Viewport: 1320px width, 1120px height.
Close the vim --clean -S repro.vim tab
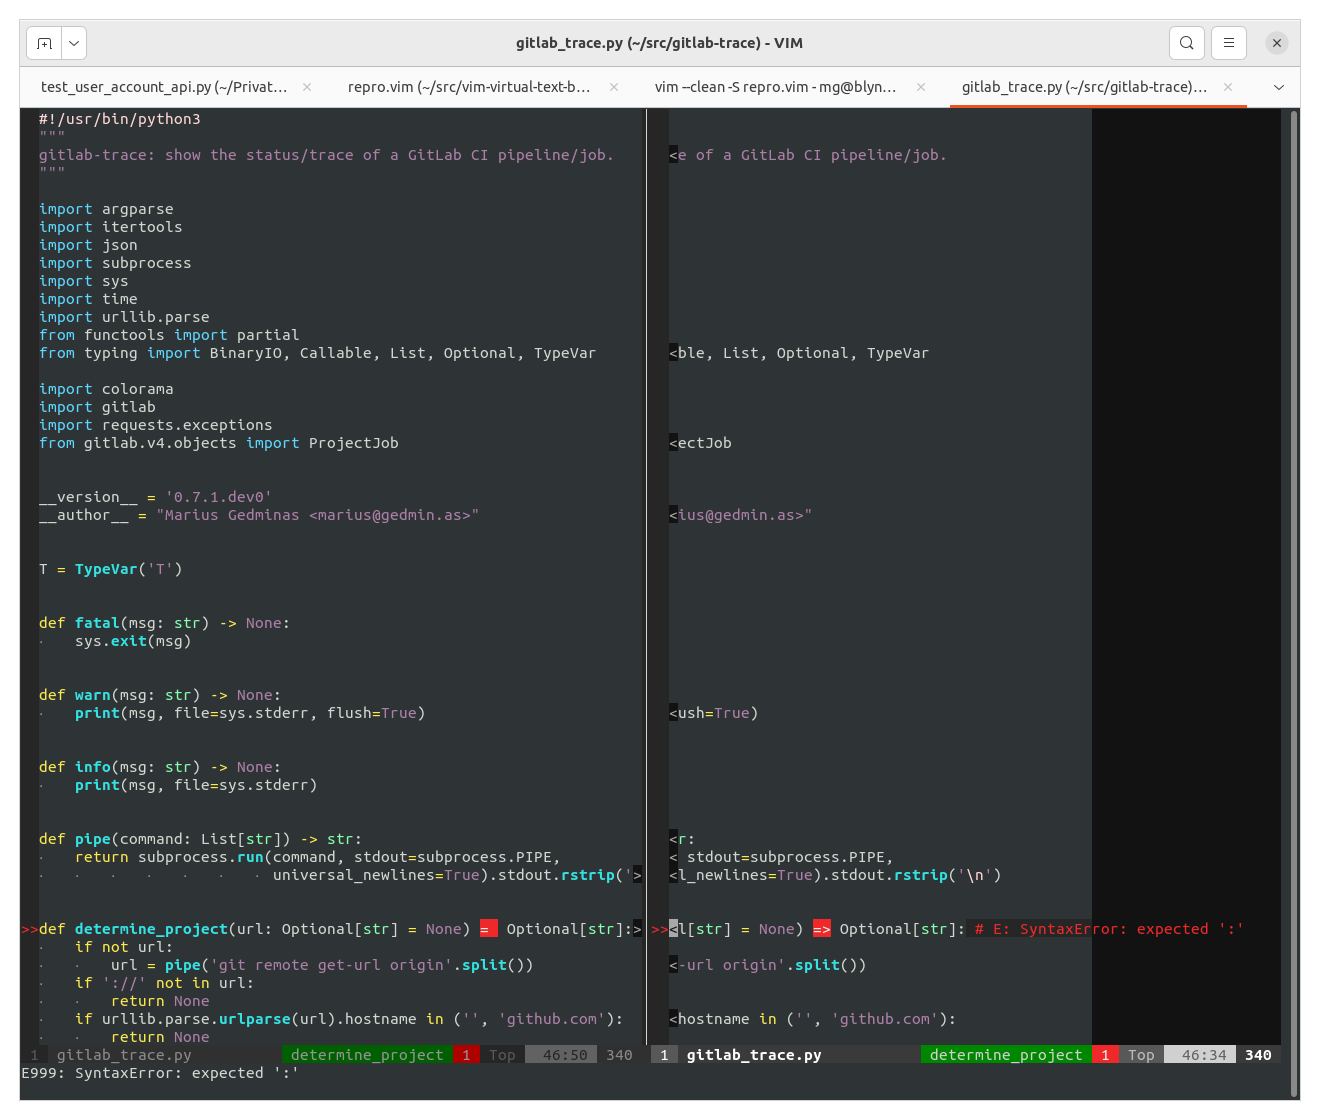[x=921, y=87]
